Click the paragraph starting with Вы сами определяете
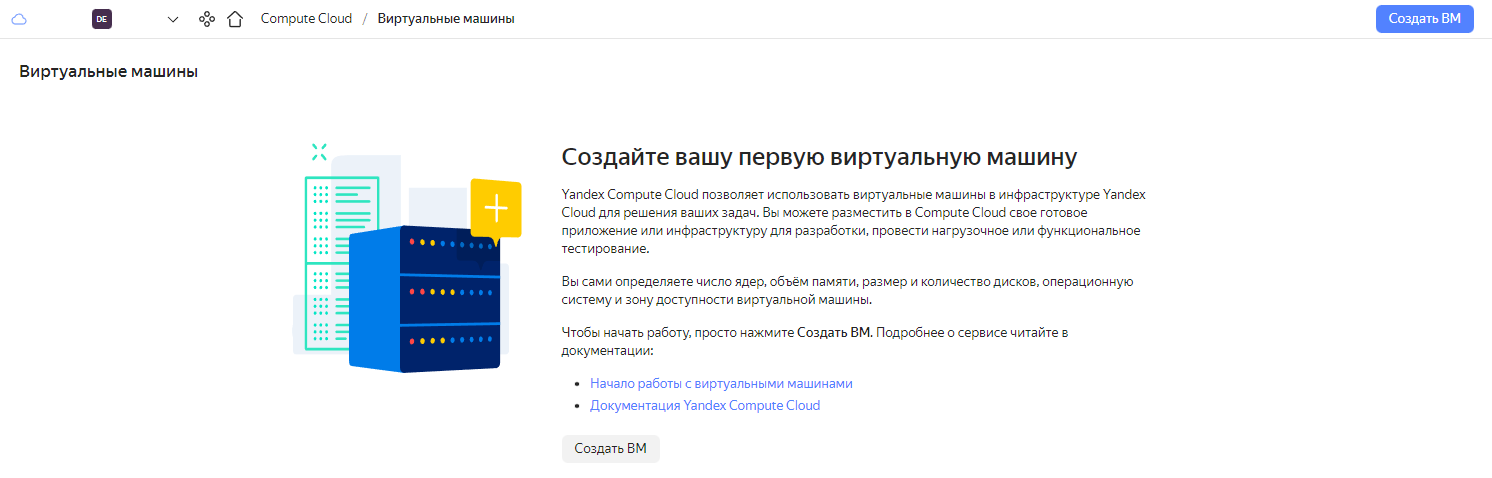 click(x=847, y=291)
